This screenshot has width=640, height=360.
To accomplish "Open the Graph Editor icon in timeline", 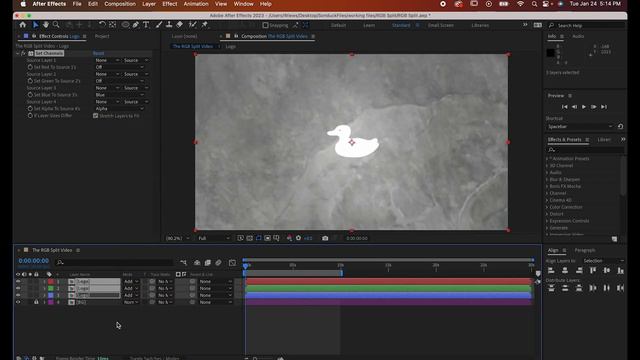I will coord(232,262).
